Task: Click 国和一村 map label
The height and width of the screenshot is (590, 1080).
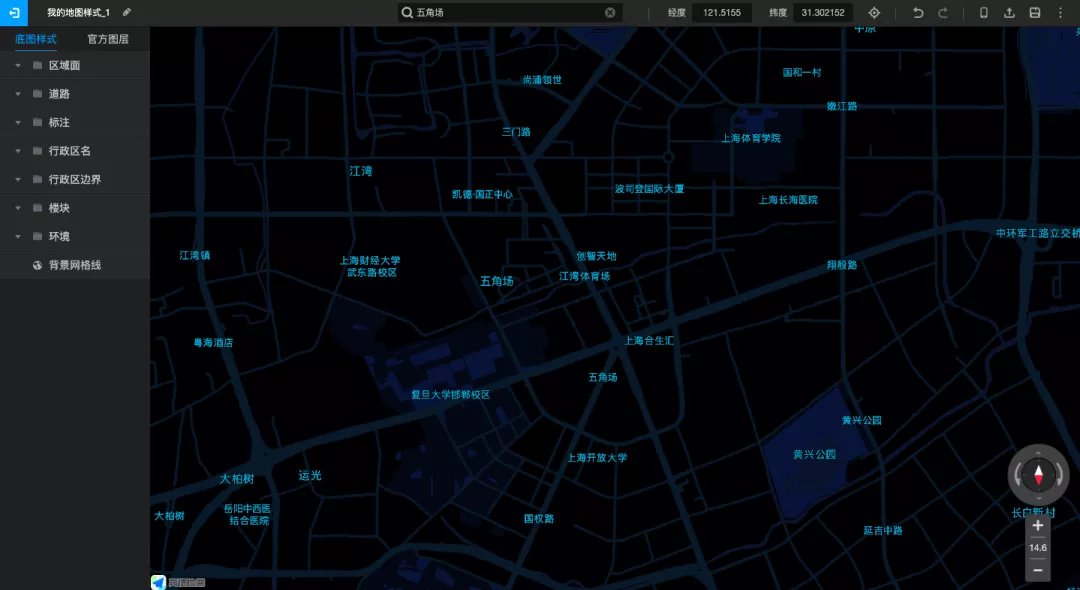Action: 802,72
